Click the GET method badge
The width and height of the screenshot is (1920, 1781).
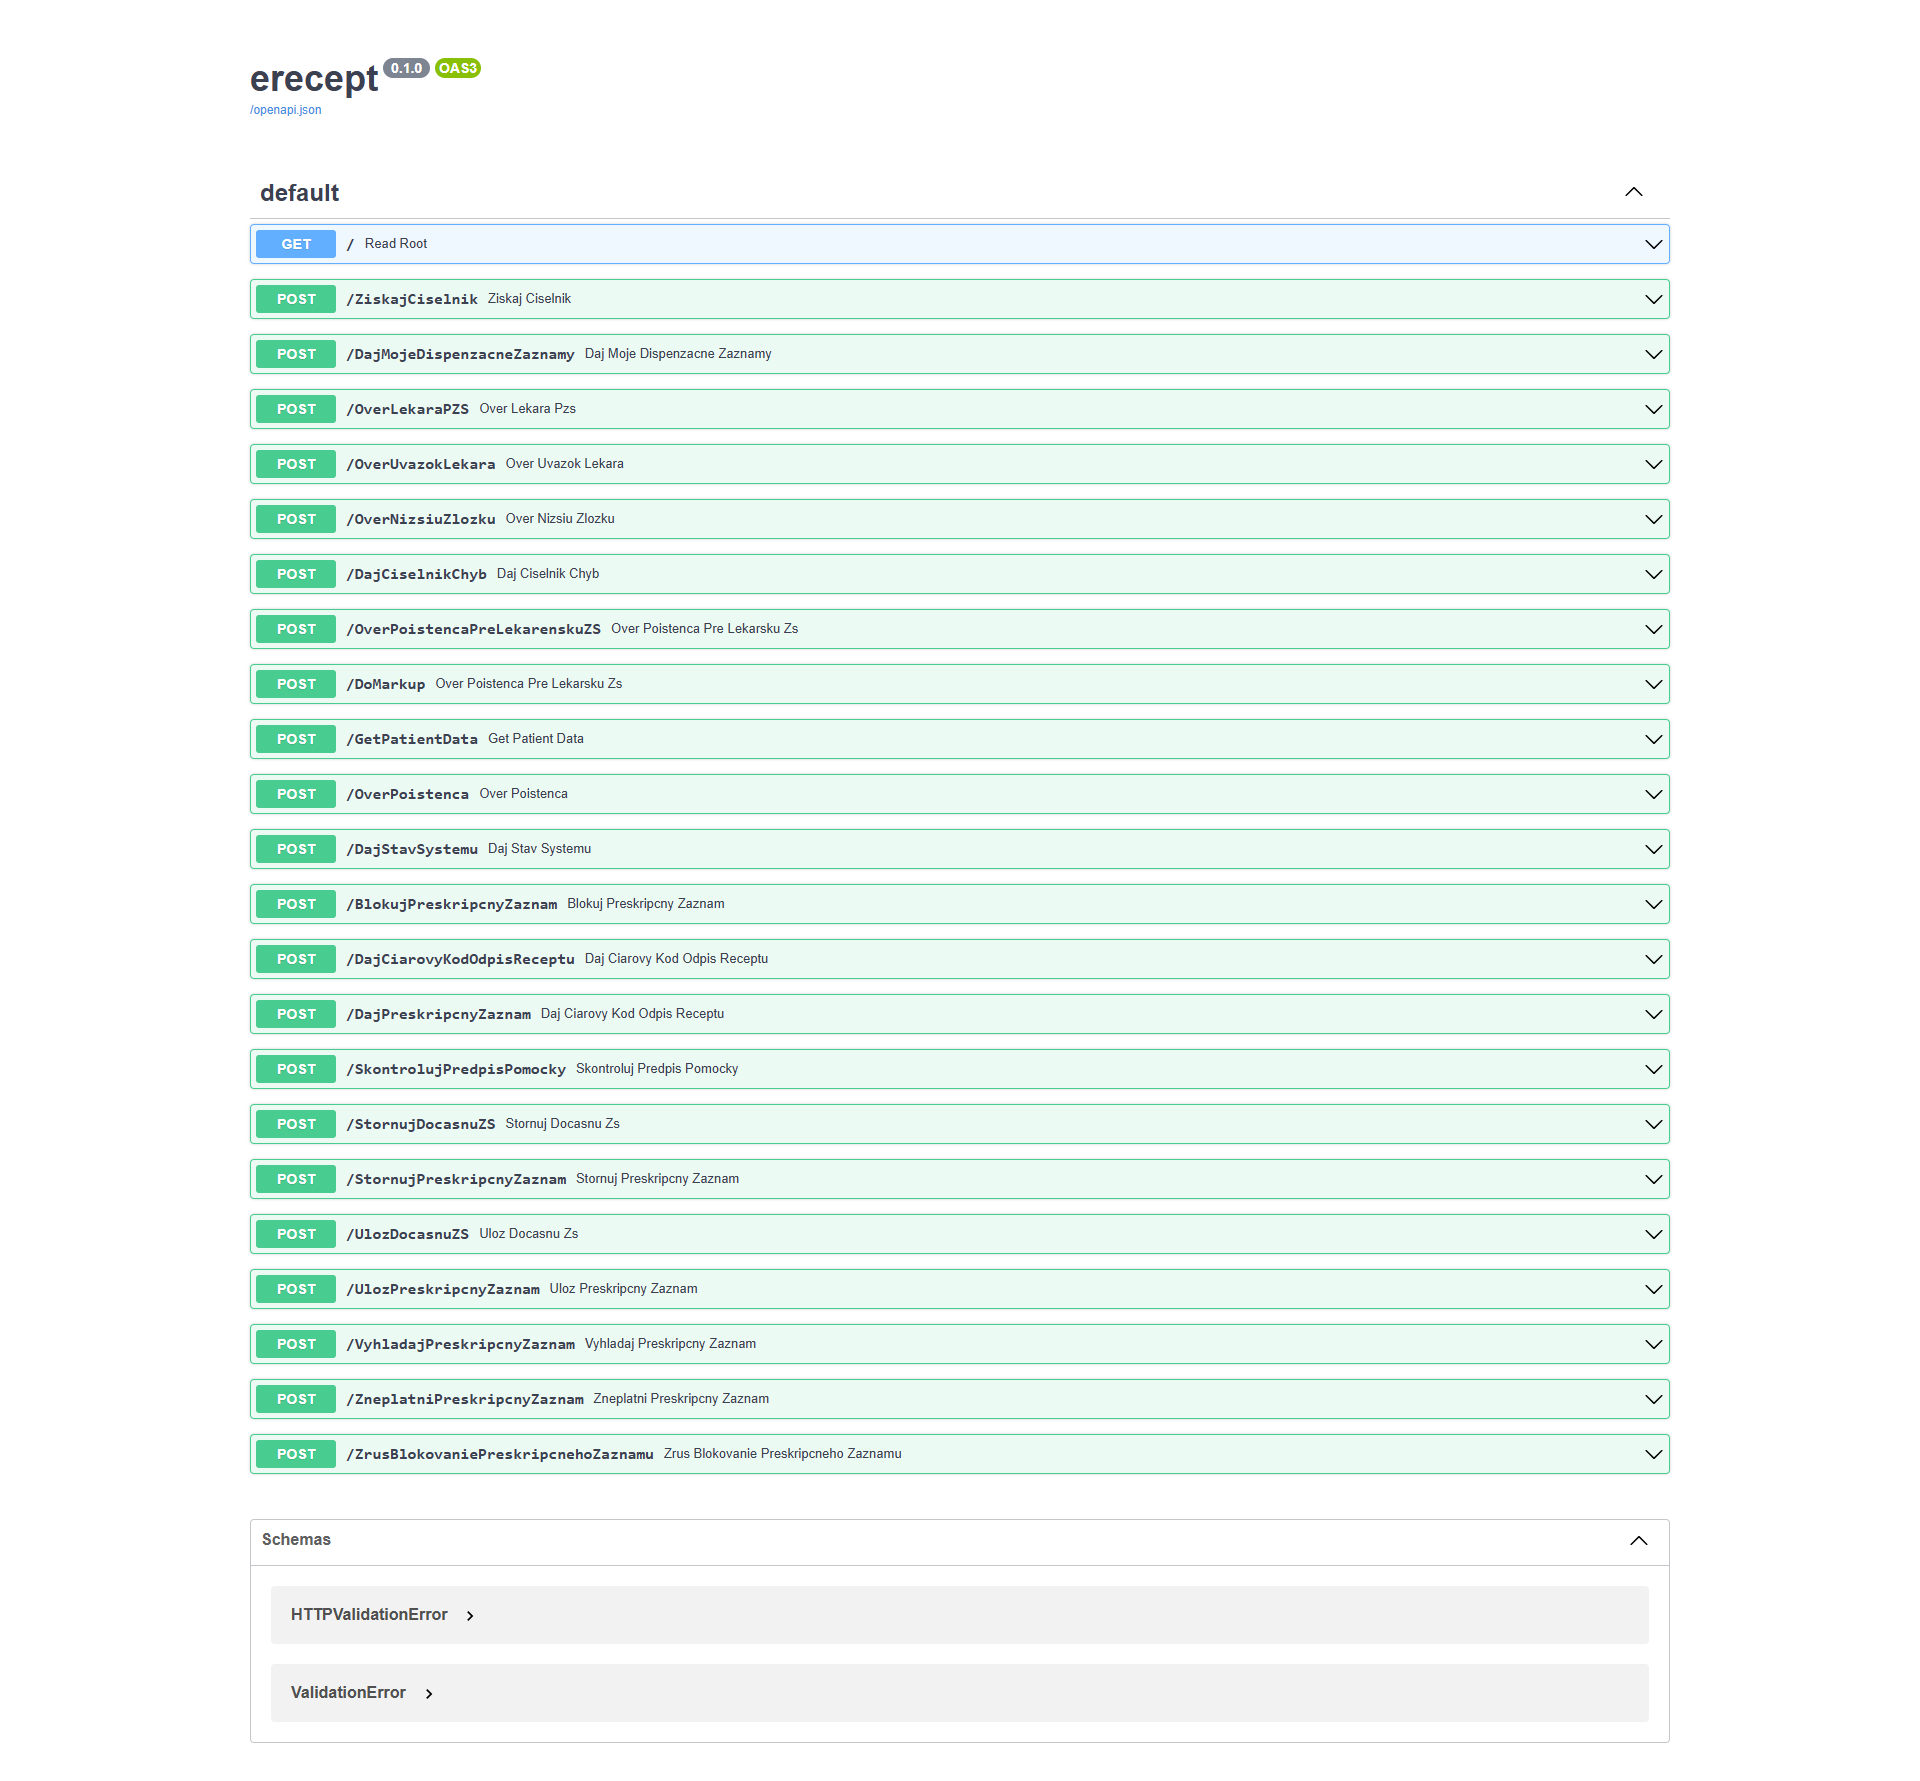[296, 244]
